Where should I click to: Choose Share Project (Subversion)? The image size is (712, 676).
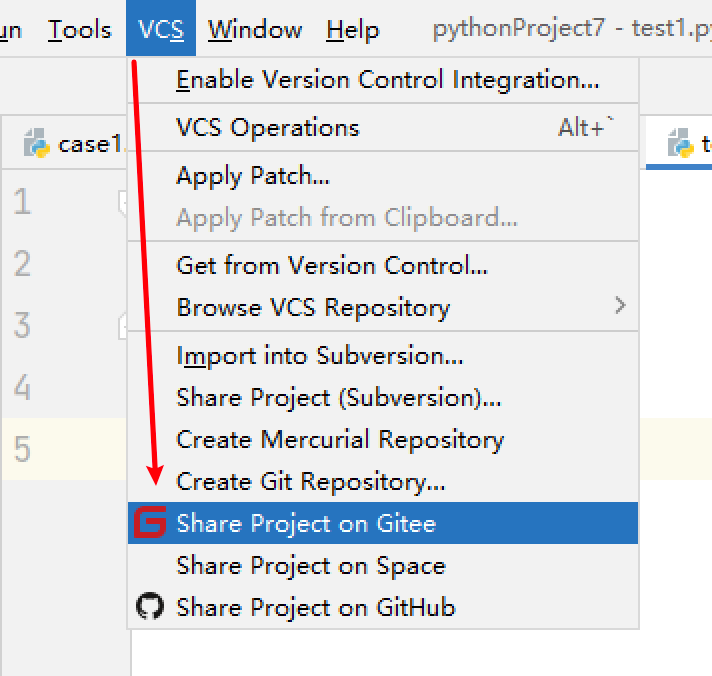tap(339, 398)
